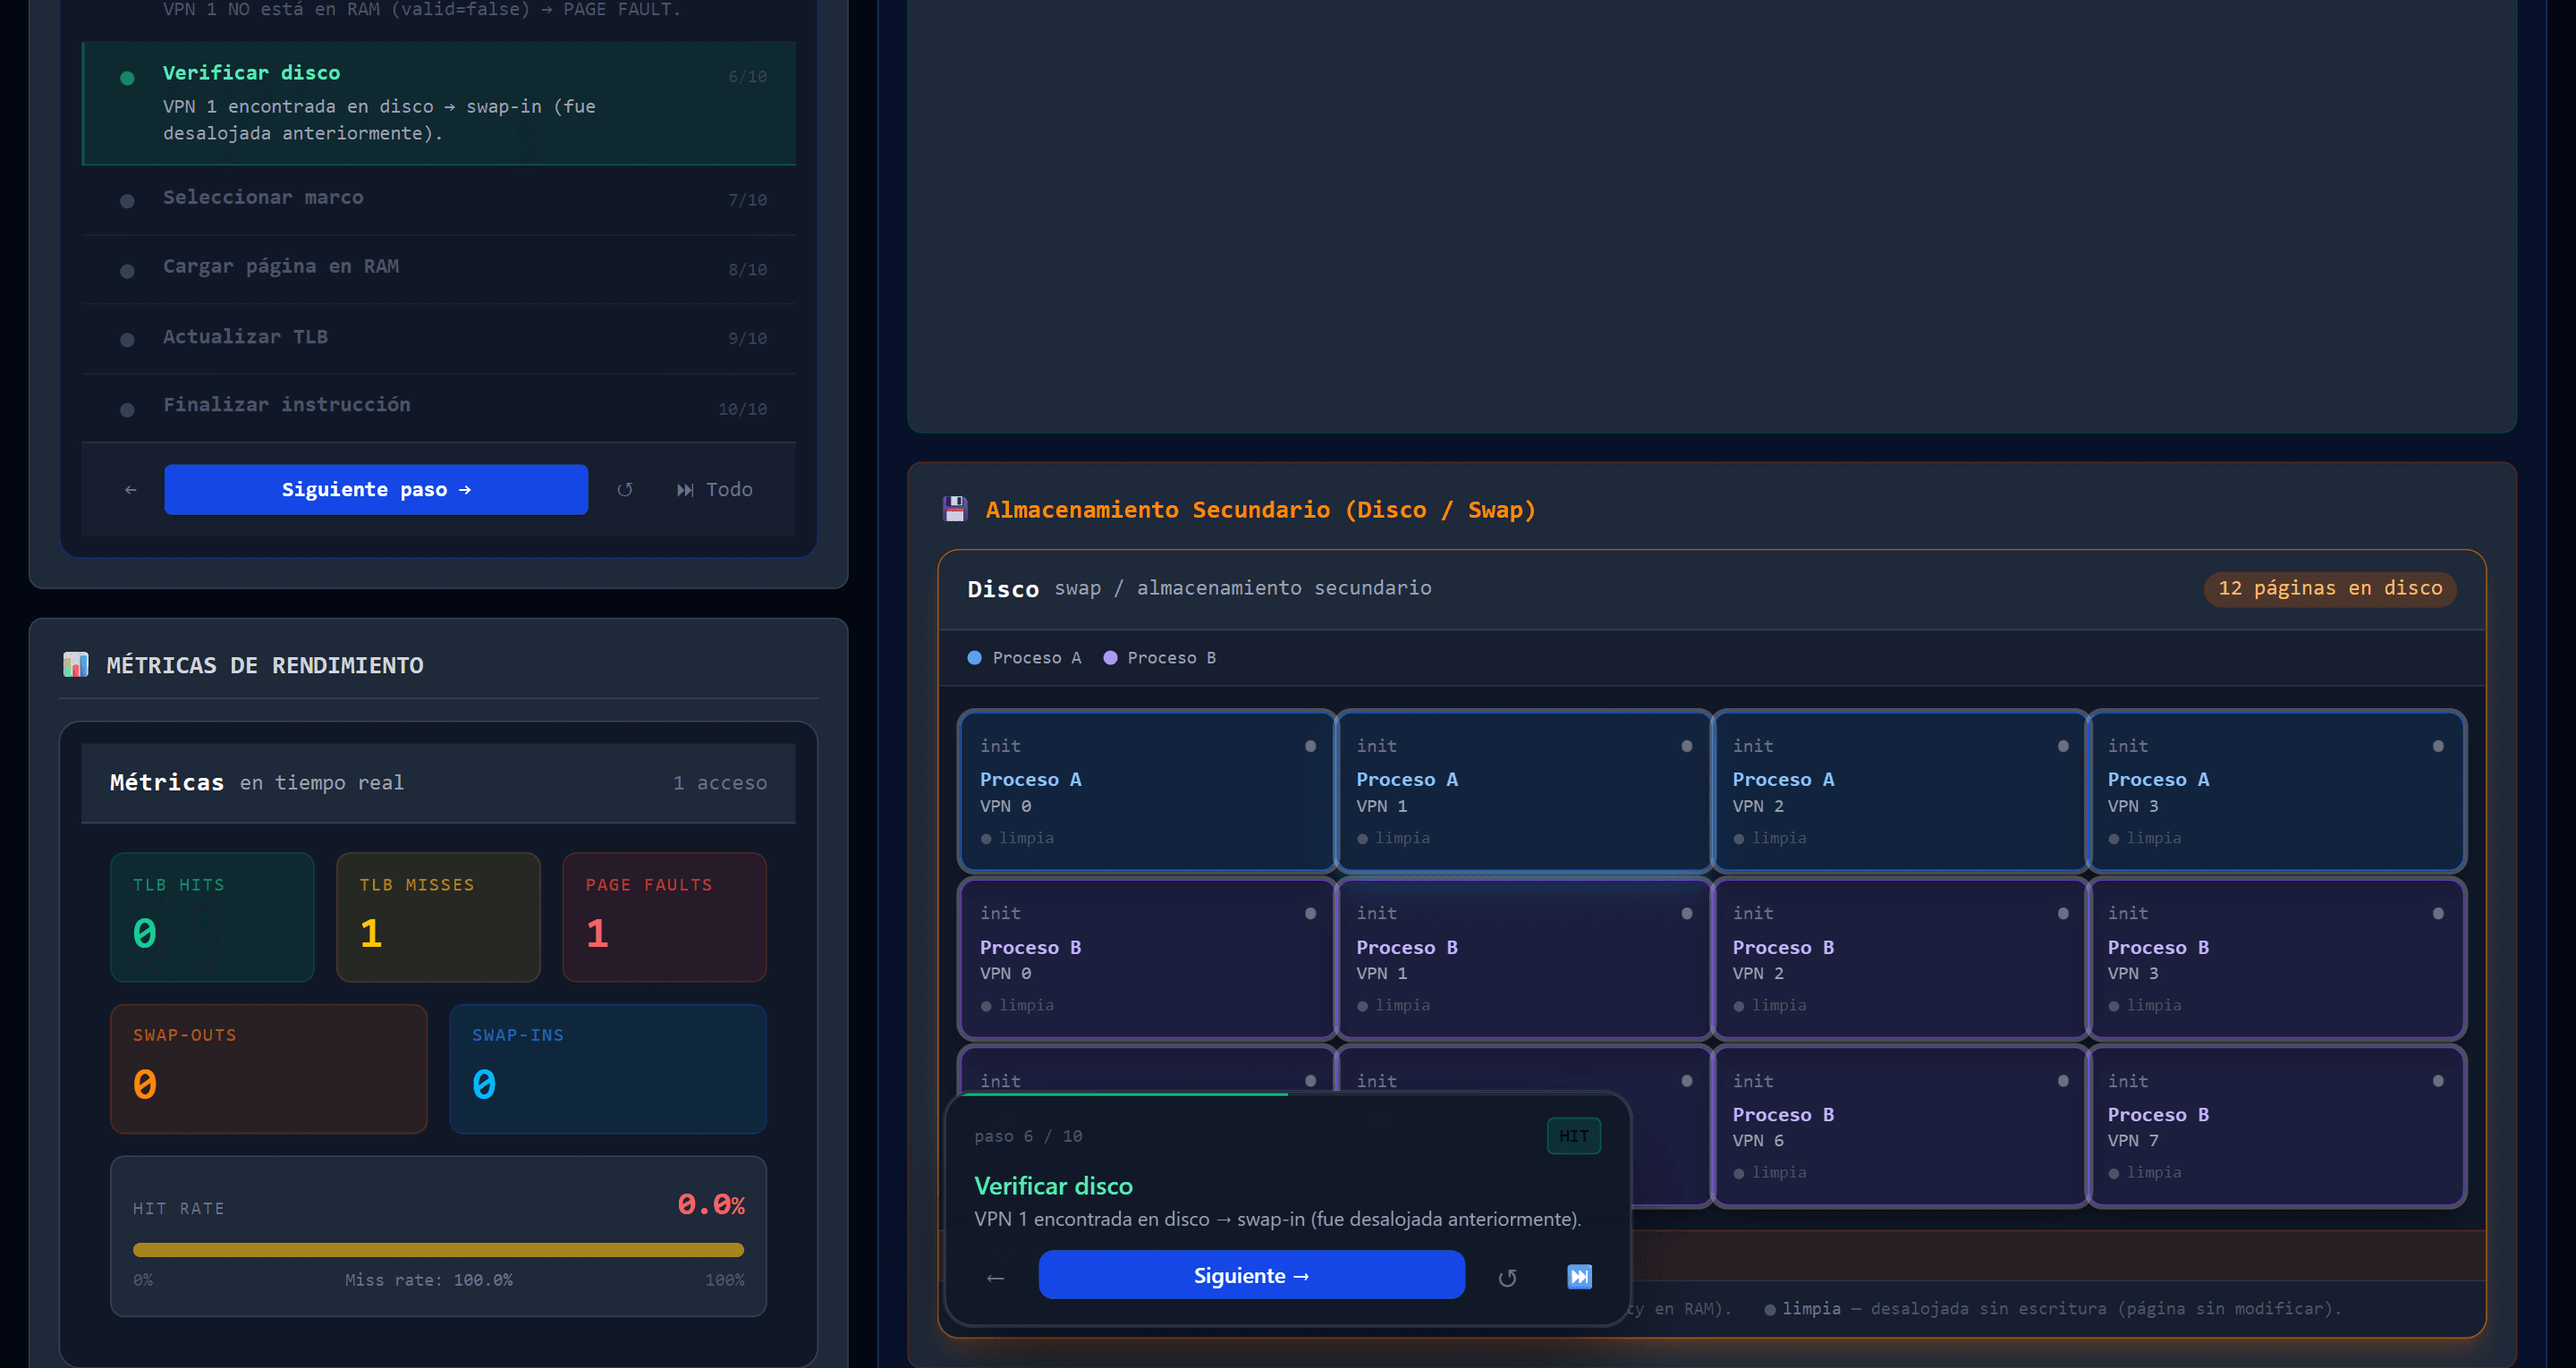This screenshot has width=2576, height=1368.
Task: Click the hit rate progress bar
Action: 438,1250
